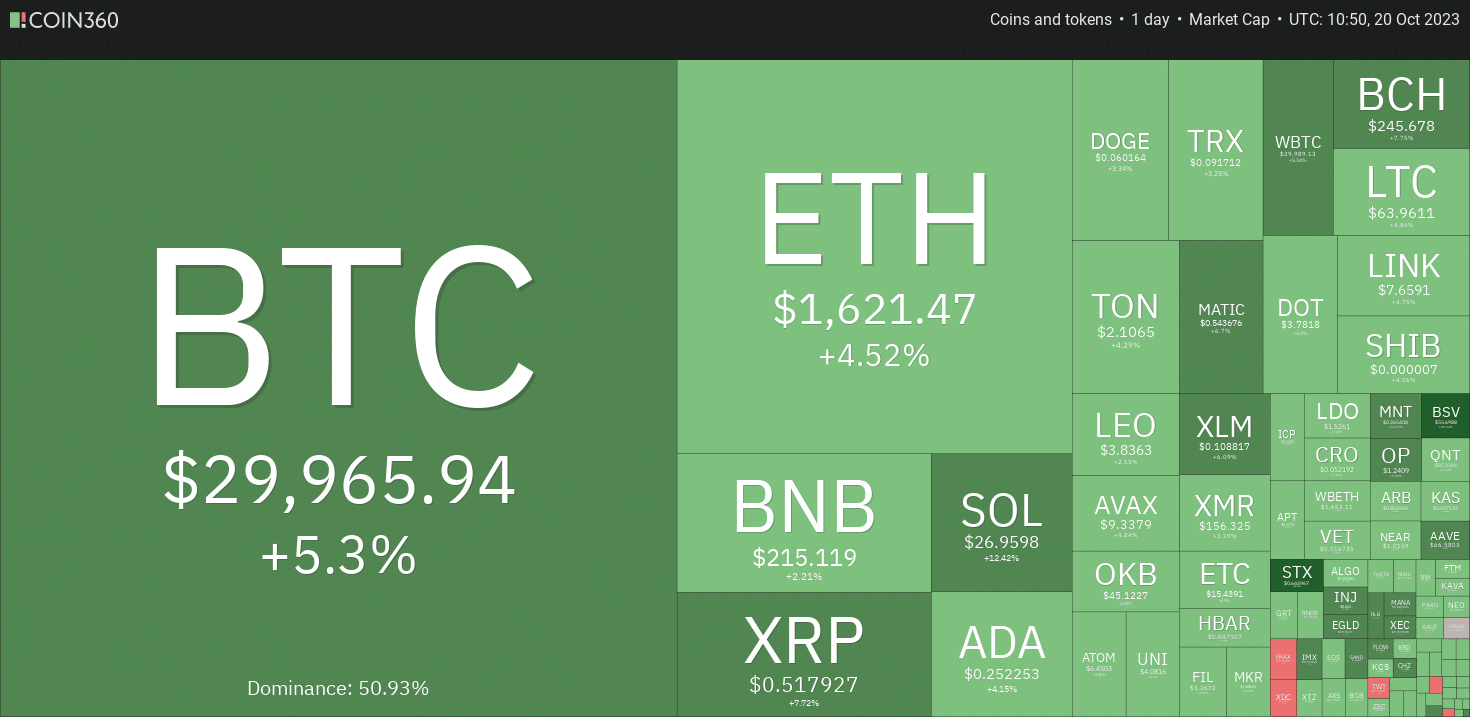Click the COIN360 logo icon
The image size is (1470, 717).
[18, 19]
